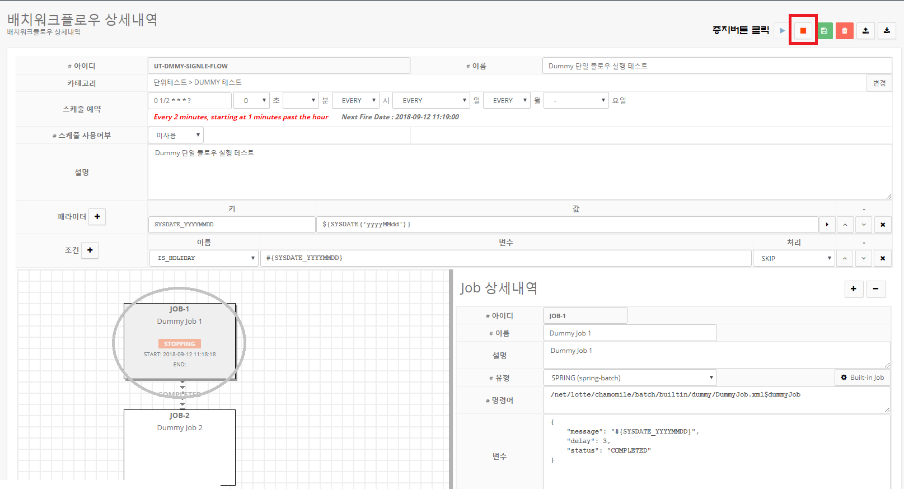Click the cron expression input field
This screenshot has width=904, height=489.
[x=190, y=100]
